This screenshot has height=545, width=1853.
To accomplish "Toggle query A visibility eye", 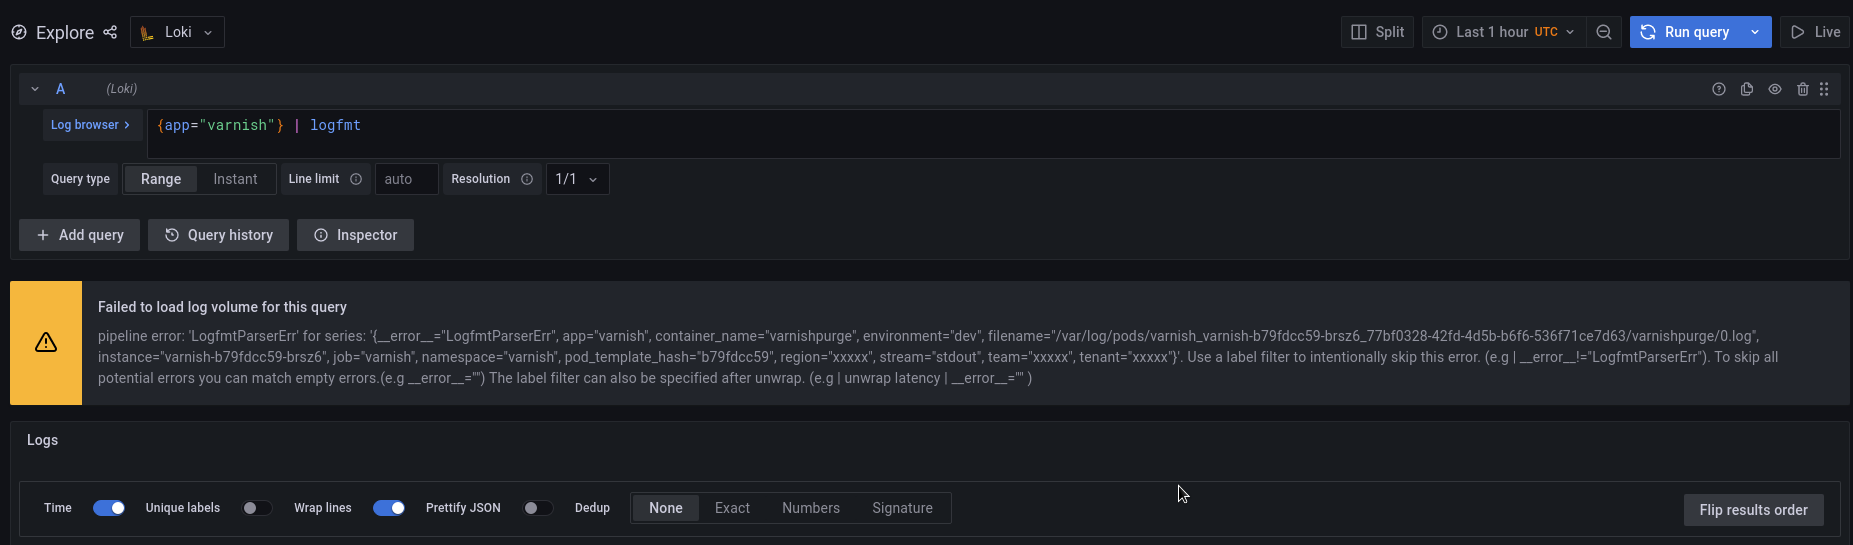I will 1775,89.
